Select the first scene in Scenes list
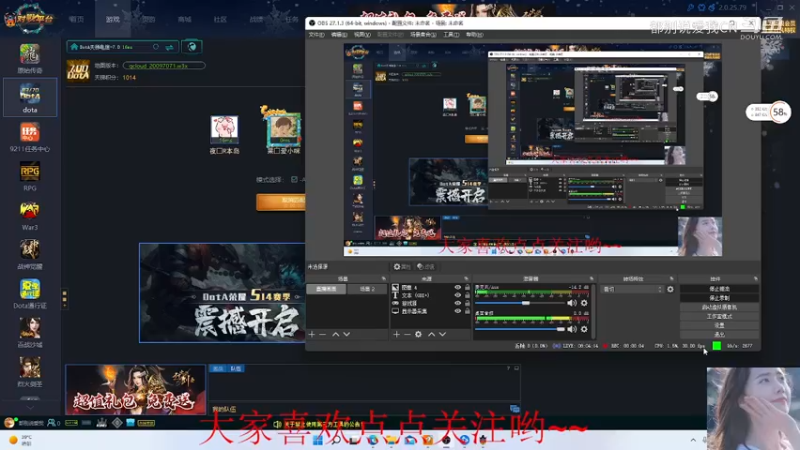800x450 pixels. click(326, 289)
